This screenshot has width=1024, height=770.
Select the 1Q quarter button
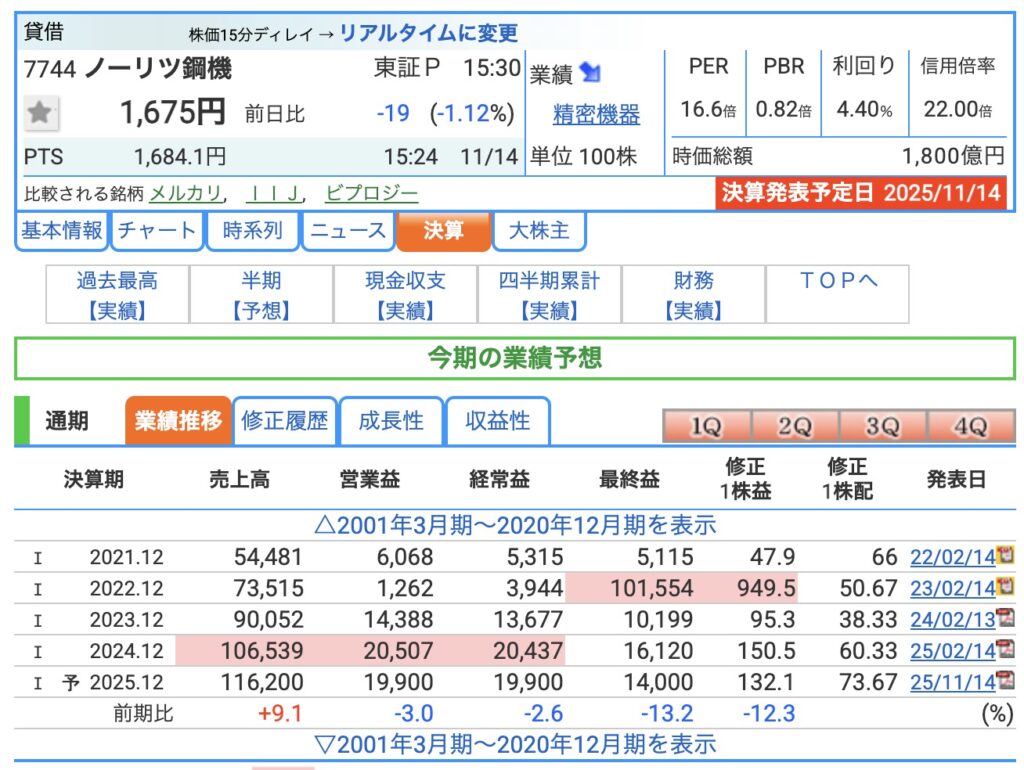click(706, 426)
